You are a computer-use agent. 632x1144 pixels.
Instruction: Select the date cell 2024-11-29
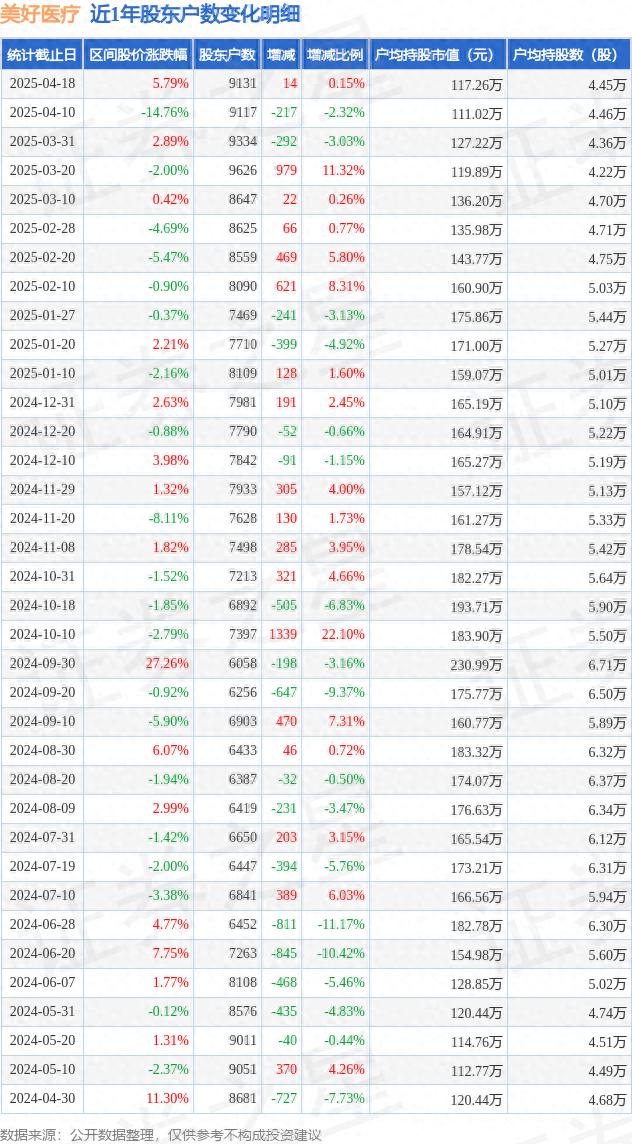pyautogui.click(x=42, y=489)
